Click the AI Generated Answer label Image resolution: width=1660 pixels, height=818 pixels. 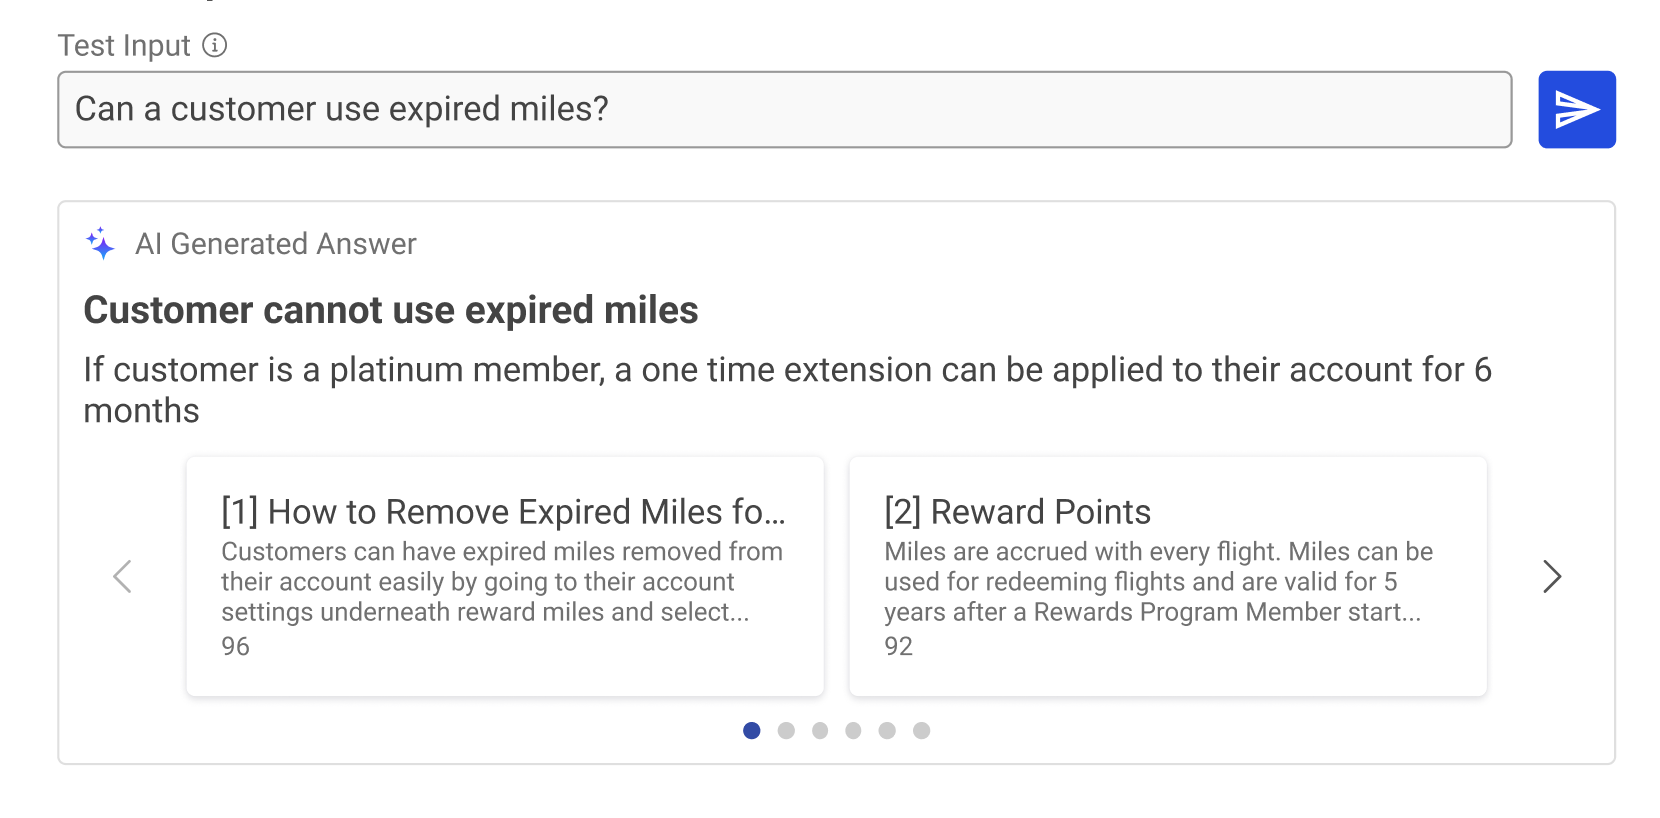[276, 244]
